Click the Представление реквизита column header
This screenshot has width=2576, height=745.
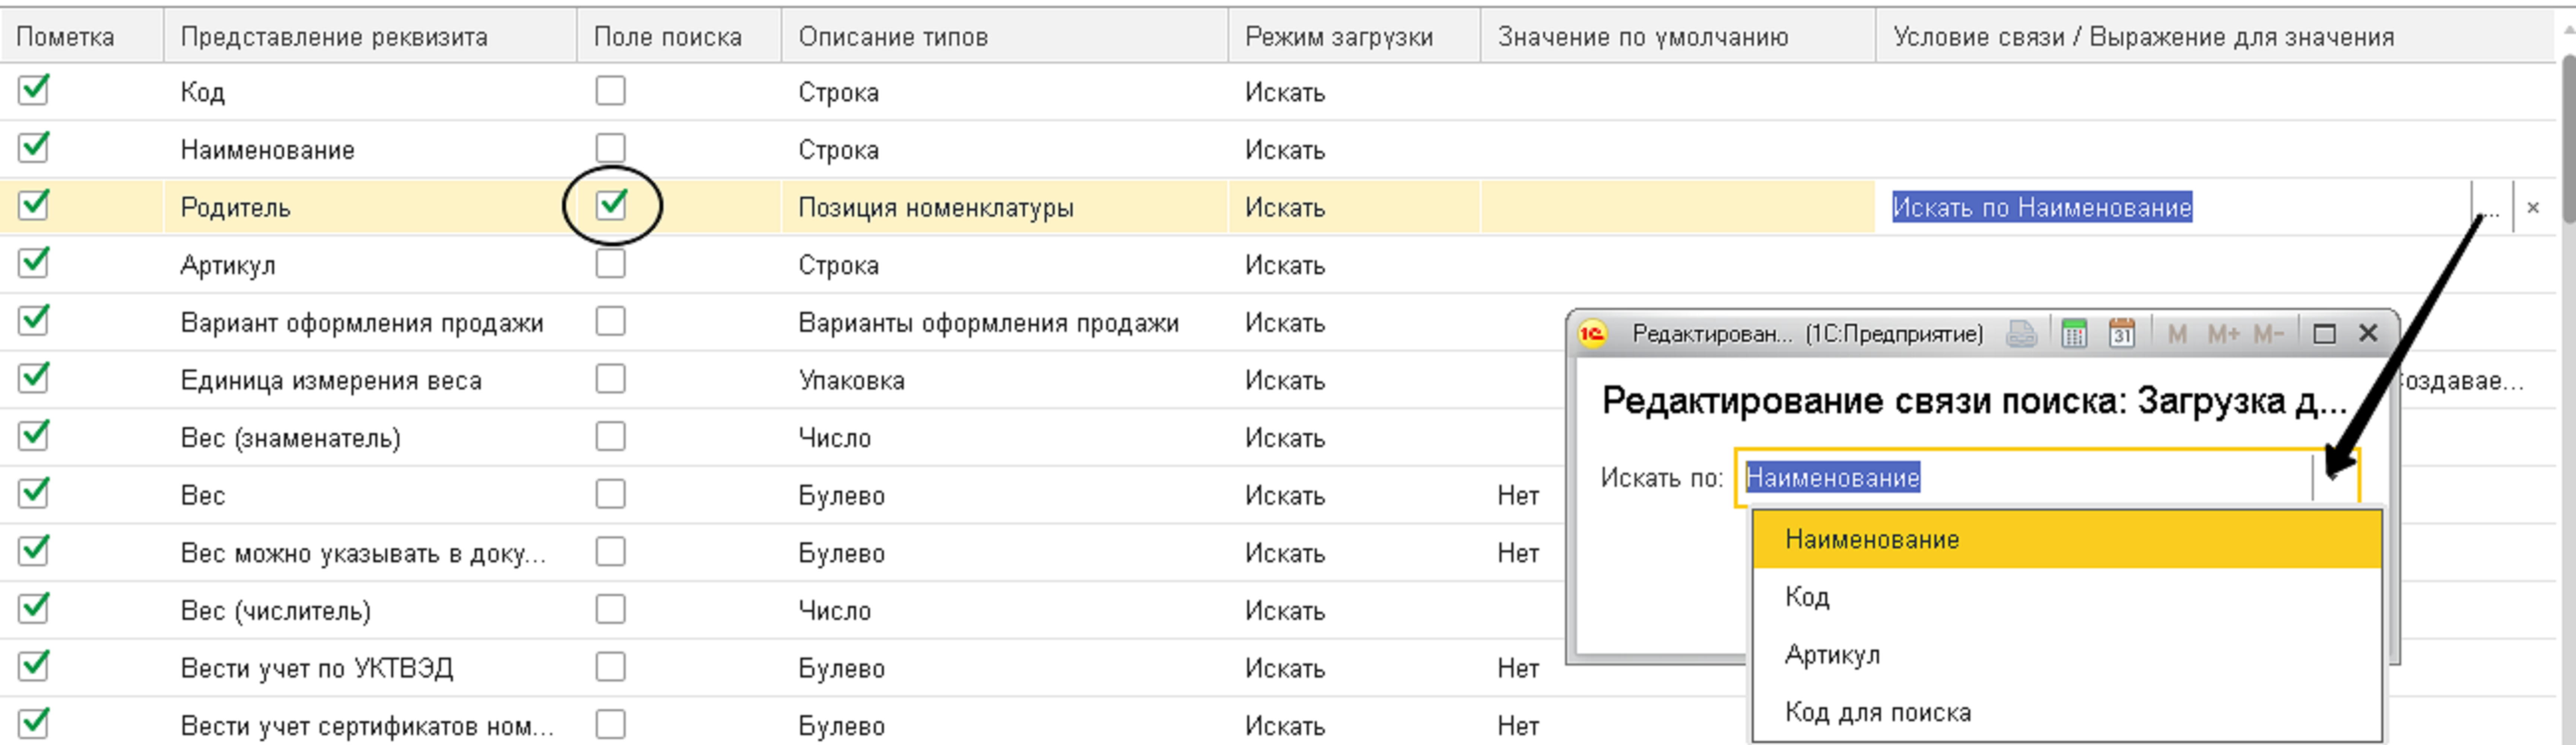coord(370,37)
